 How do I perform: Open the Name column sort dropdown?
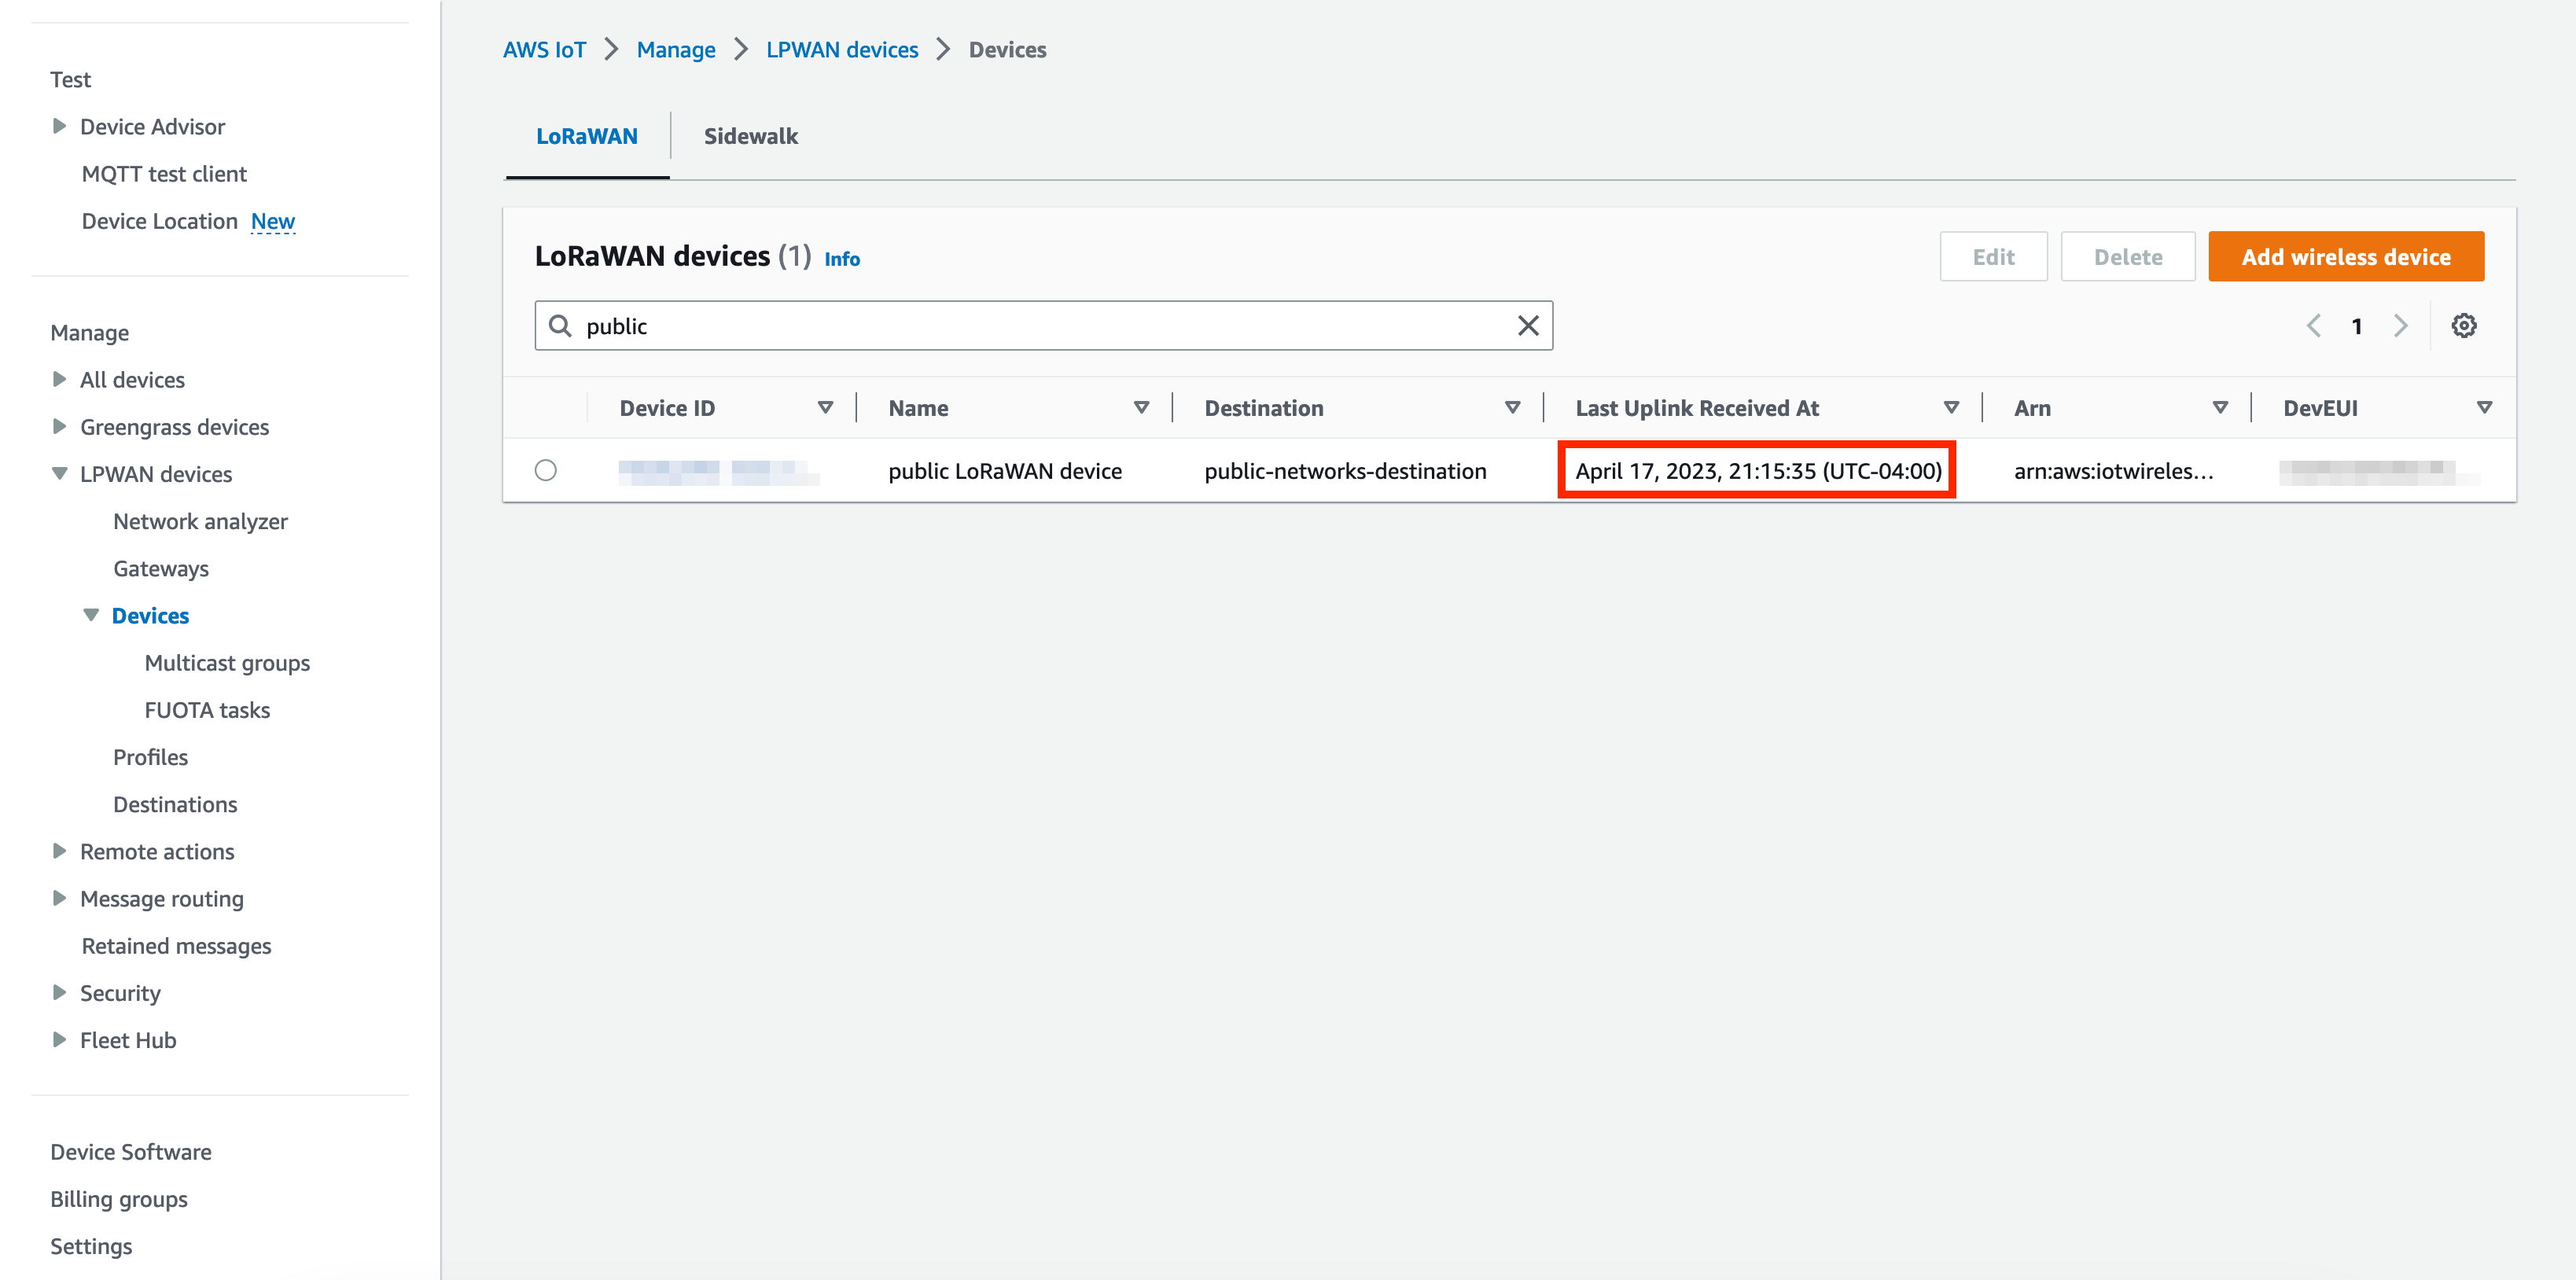pyautogui.click(x=1141, y=407)
